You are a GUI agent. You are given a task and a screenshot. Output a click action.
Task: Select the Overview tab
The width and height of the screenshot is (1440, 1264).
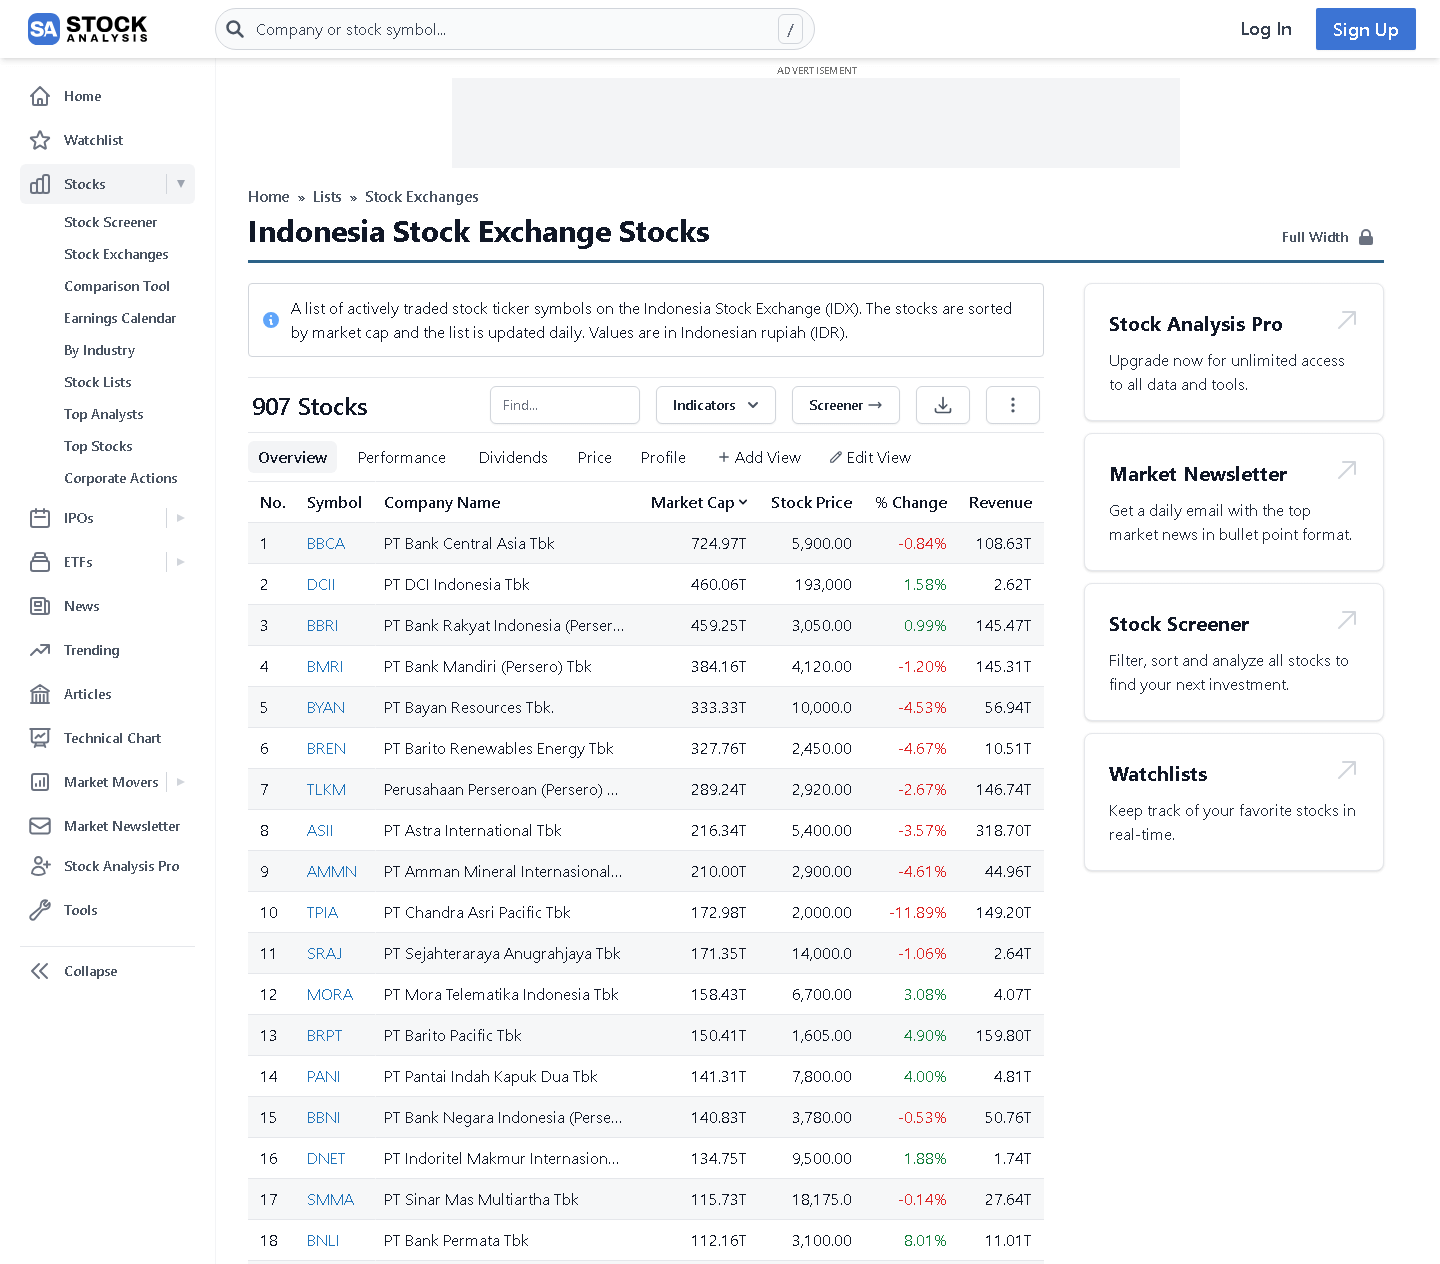(292, 457)
